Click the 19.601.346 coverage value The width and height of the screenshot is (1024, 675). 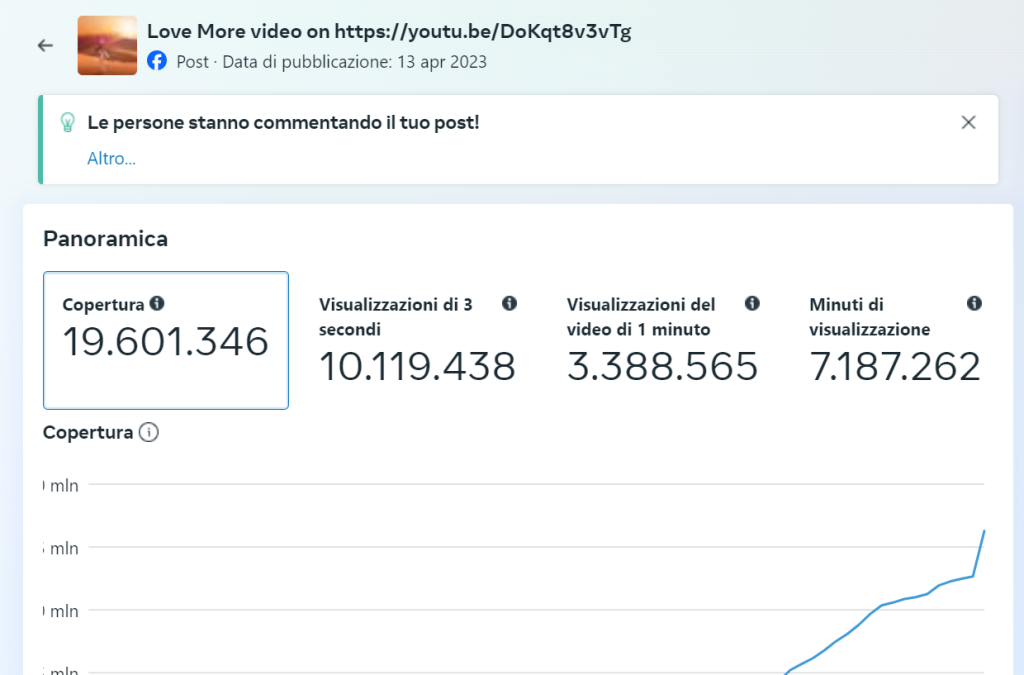[166, 342]
